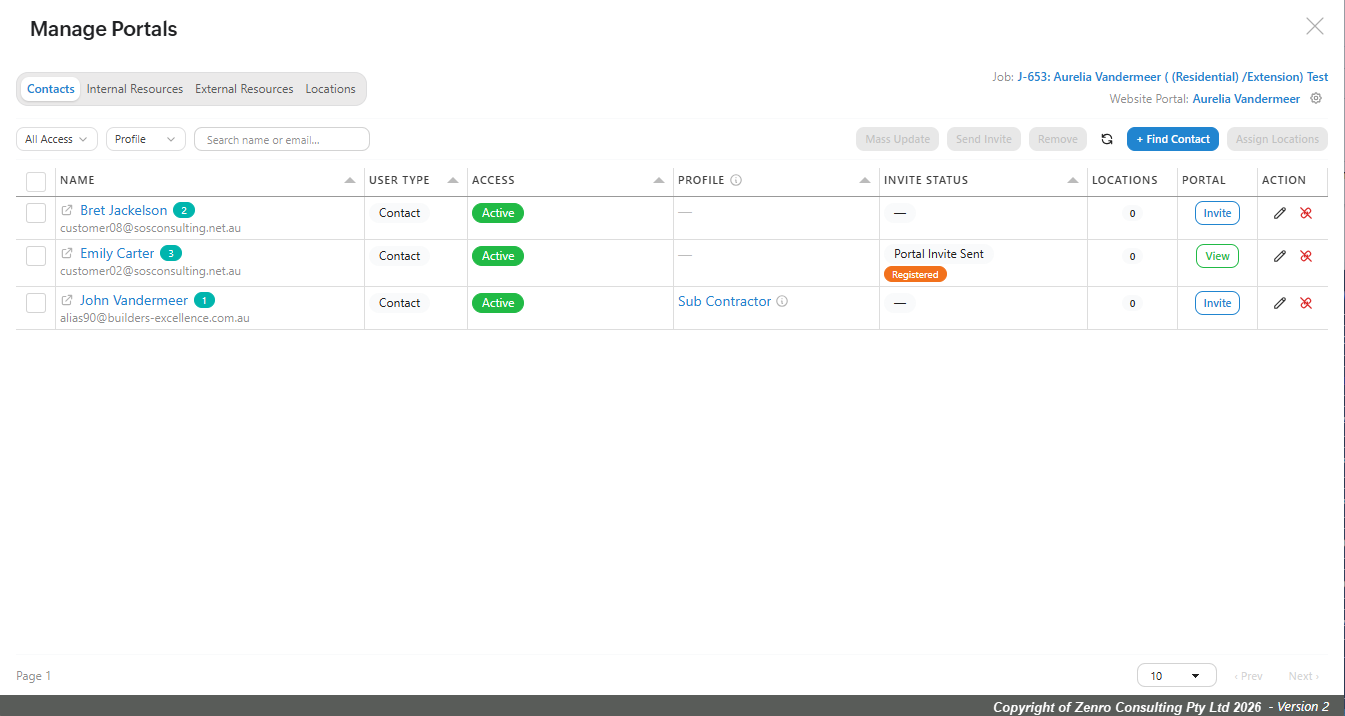Sort by Invite Status column arrow
Viewport: 1345px width, 716px height.
tap(1073, 181)
